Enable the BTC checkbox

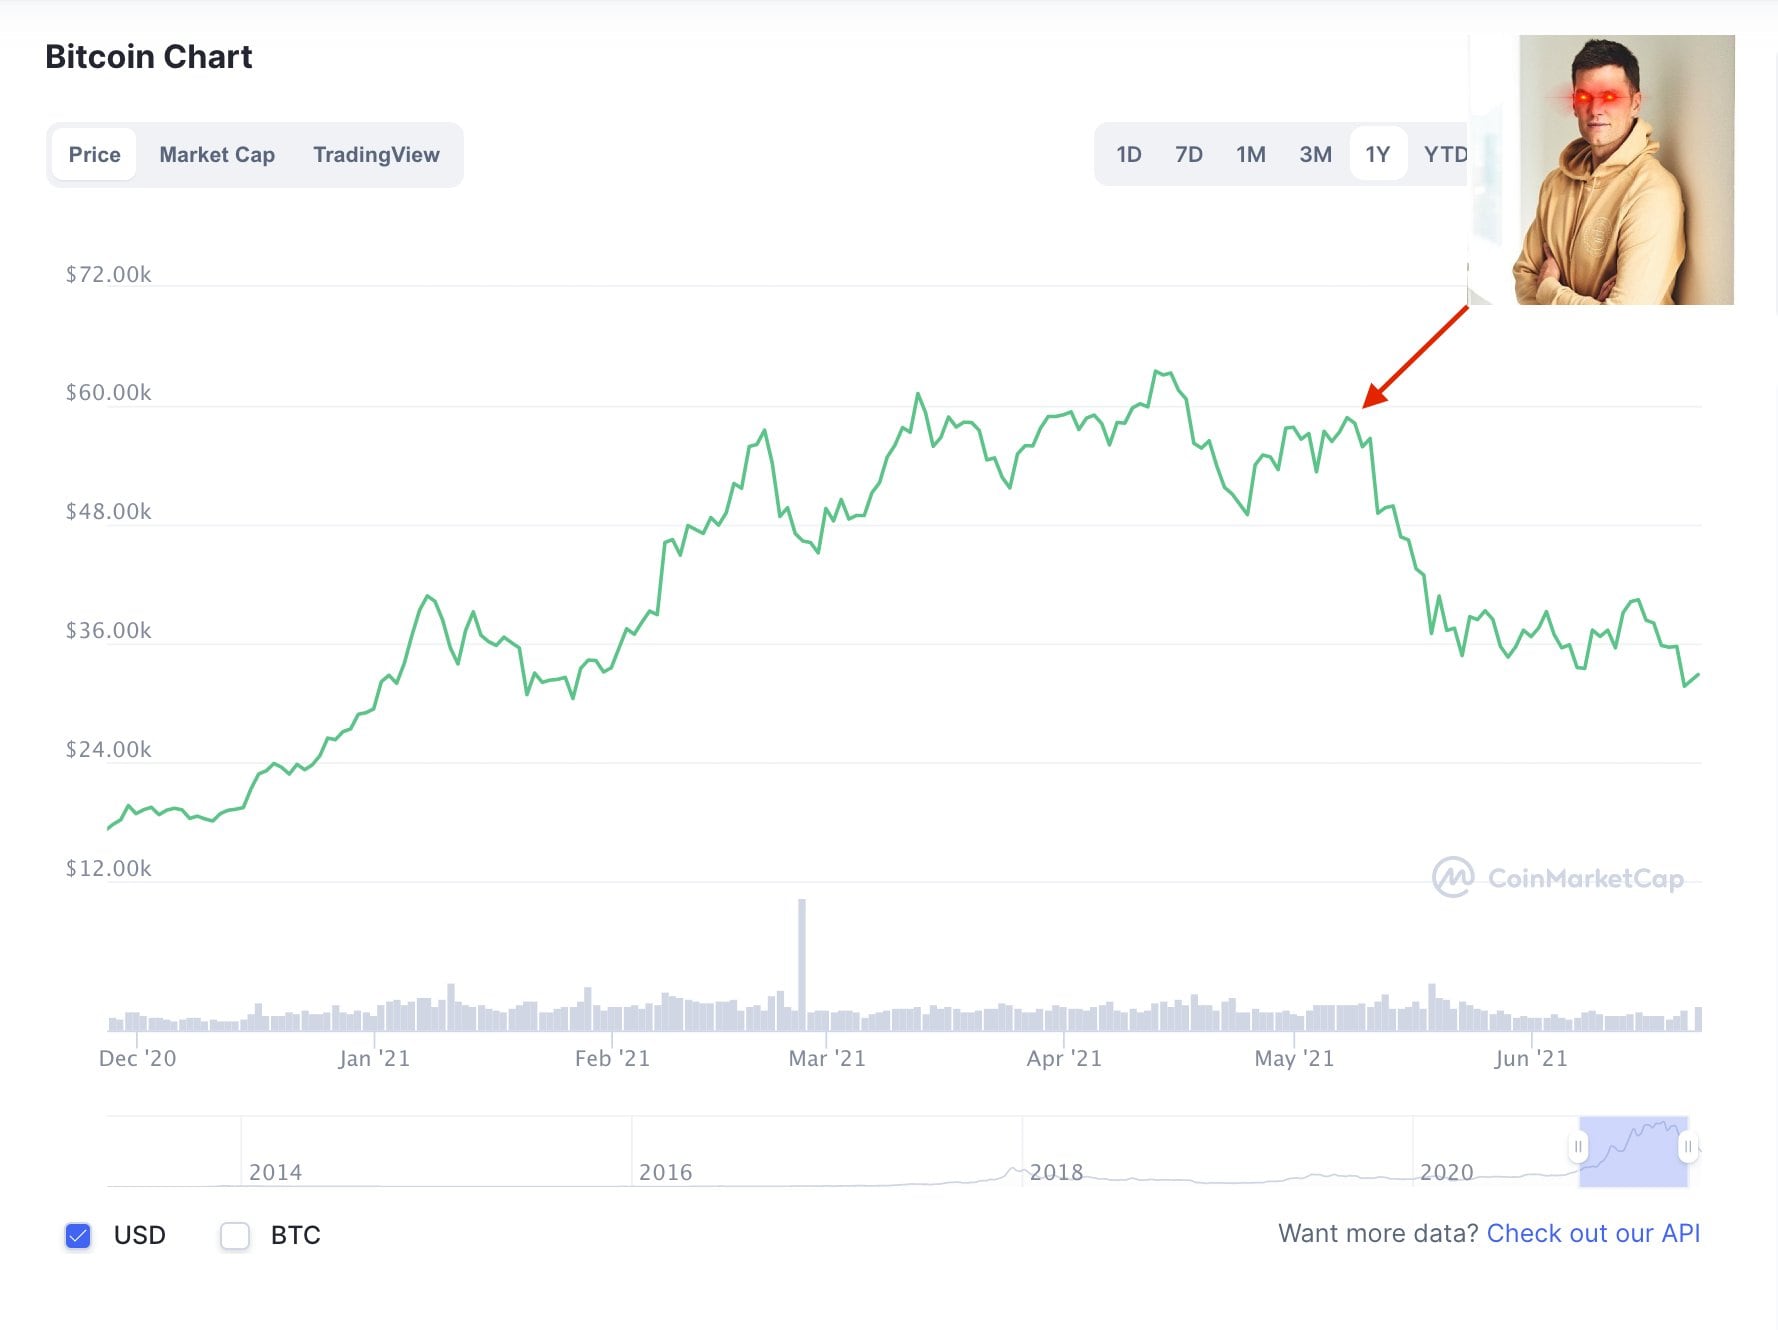point(234,1235)
